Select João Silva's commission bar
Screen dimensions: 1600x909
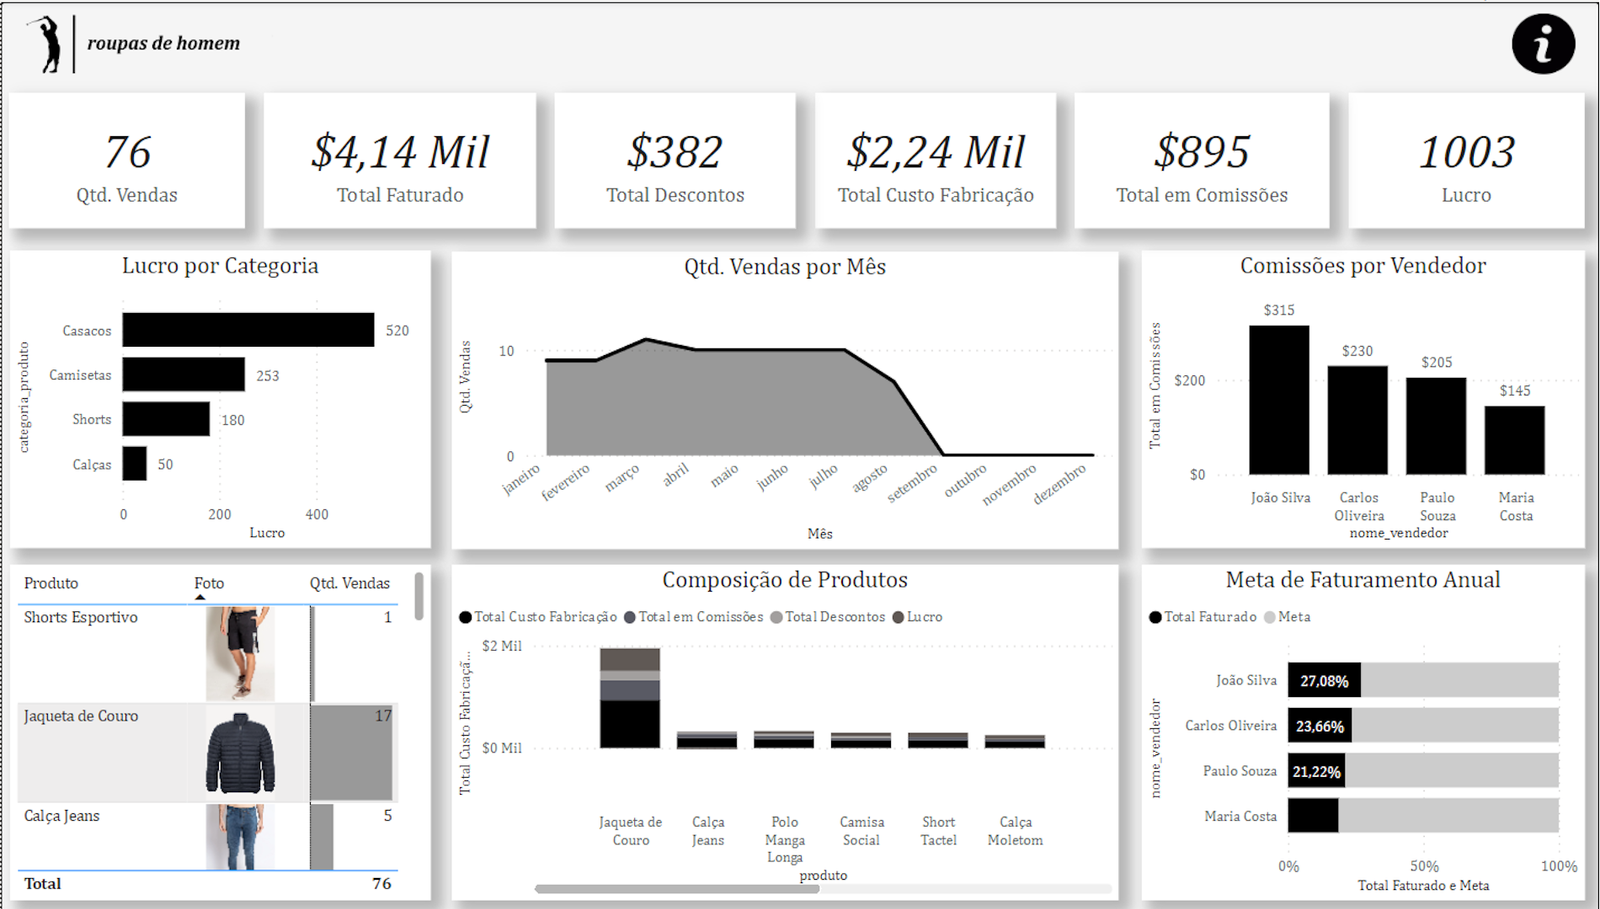[1279, 400]
